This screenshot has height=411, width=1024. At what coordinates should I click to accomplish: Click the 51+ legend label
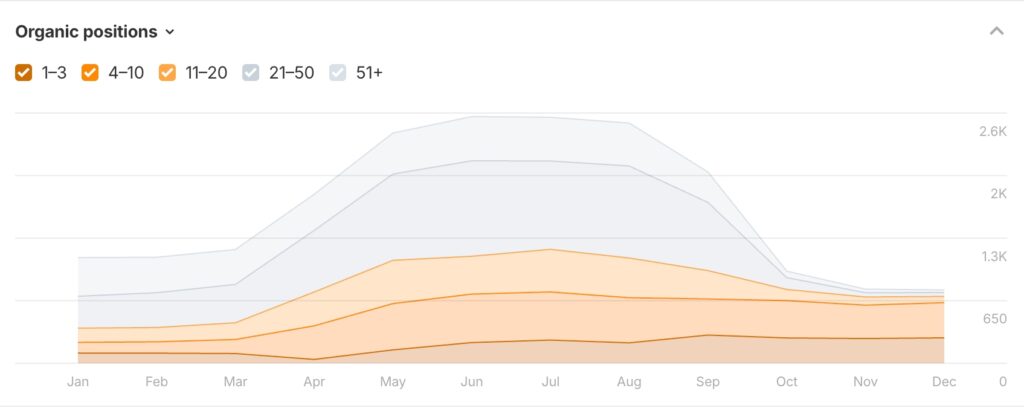pyautogui.click(x=369, y=73)
